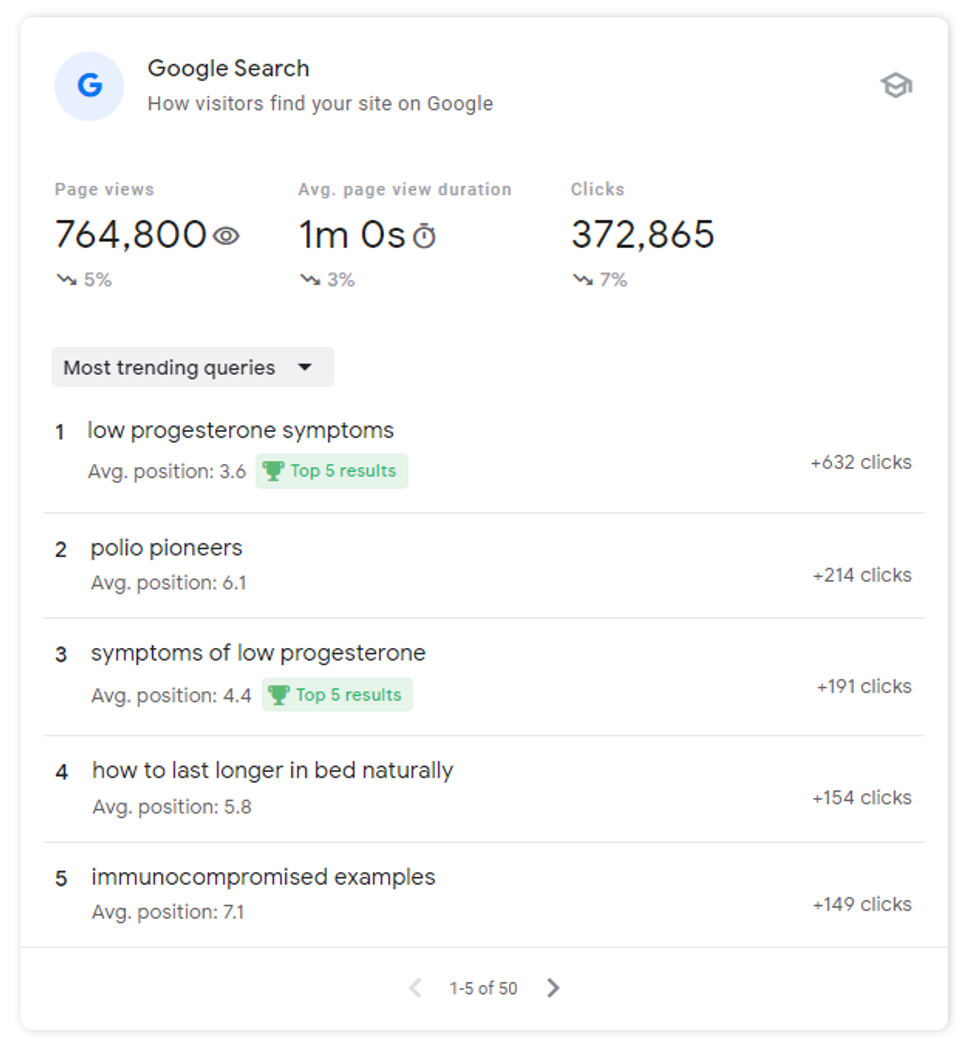980x1053 pixels.
Task: Open the low progesterone symptoms query
Action: click(x=240, y=431)
